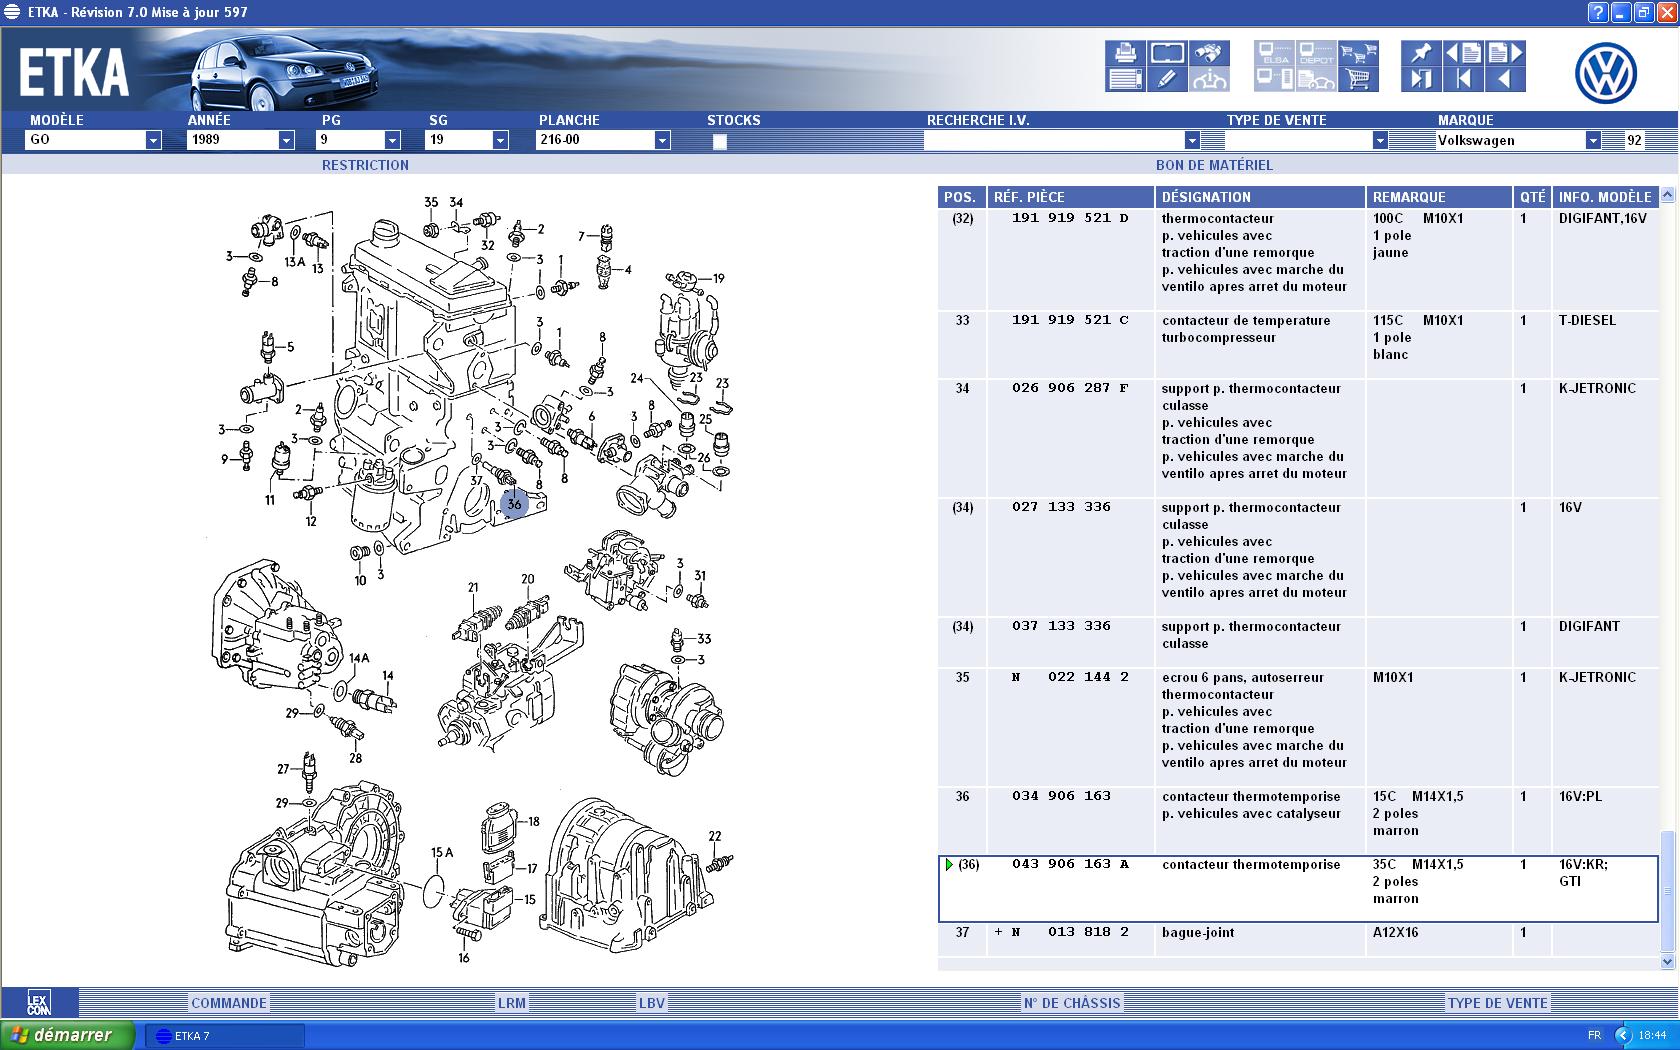Open the RECHERCHE I.V. dropdown
The image size is (1680, 1050).
pyautogui.click(x=1192, y=140)
